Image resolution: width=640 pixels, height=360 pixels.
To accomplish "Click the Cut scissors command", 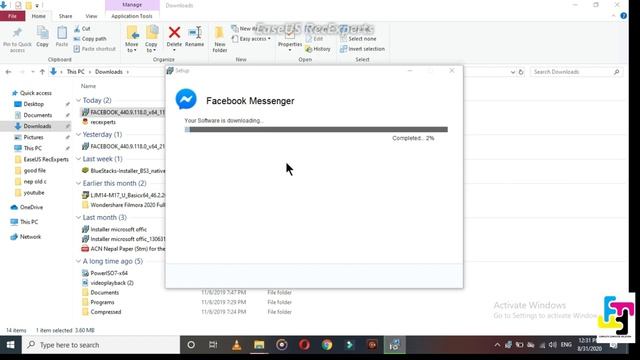I will [x=82, y=29].
